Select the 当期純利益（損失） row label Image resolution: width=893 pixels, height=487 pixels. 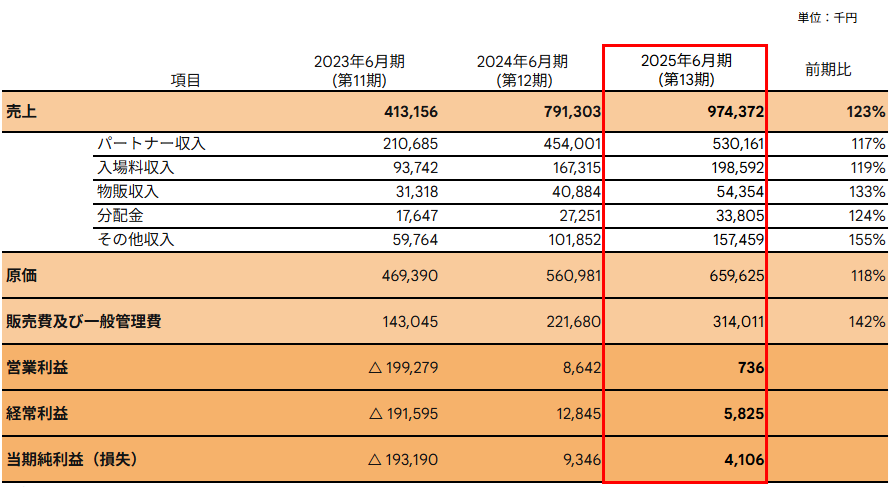70,459
